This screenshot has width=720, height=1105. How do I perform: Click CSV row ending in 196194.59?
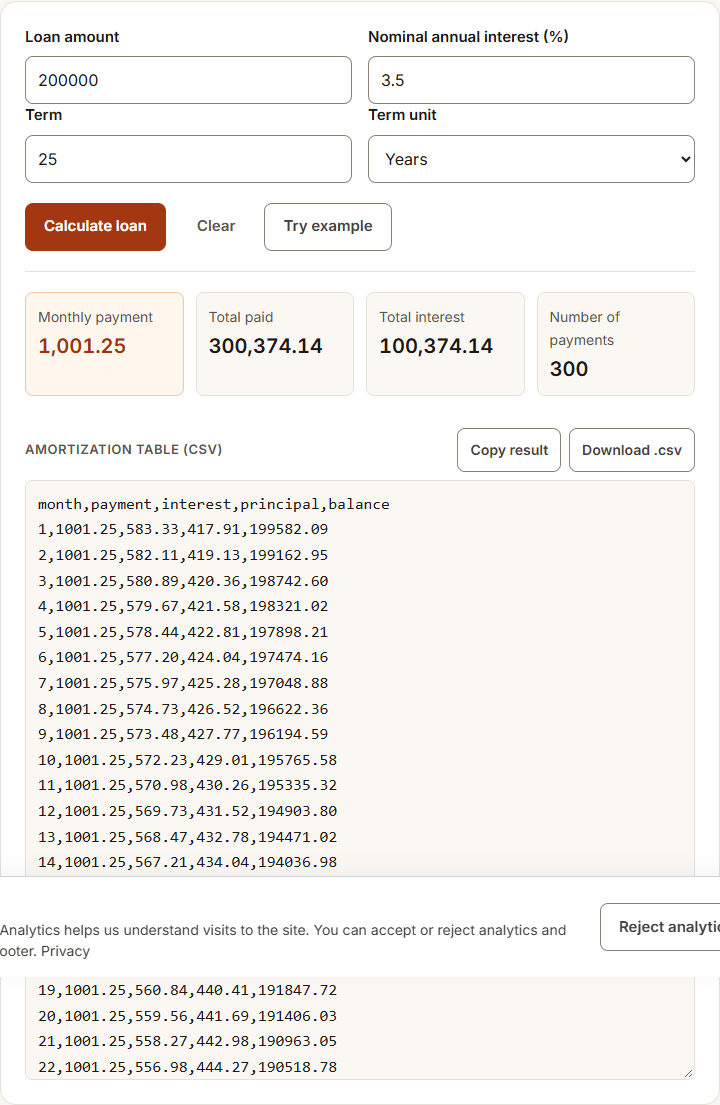(183, 734)
